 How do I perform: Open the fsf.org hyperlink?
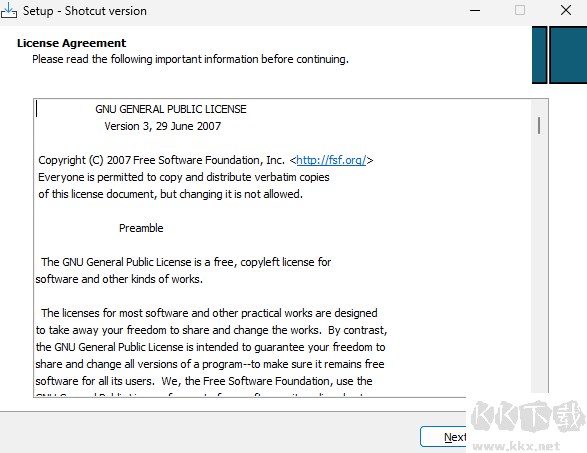[331, 160]
